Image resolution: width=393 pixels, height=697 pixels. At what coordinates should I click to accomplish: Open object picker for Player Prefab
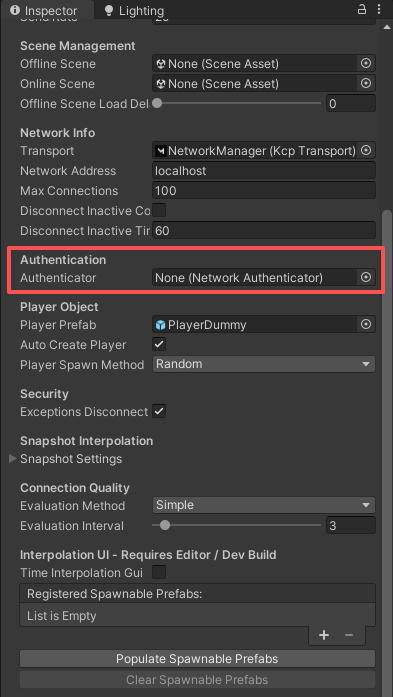[365, 325]
